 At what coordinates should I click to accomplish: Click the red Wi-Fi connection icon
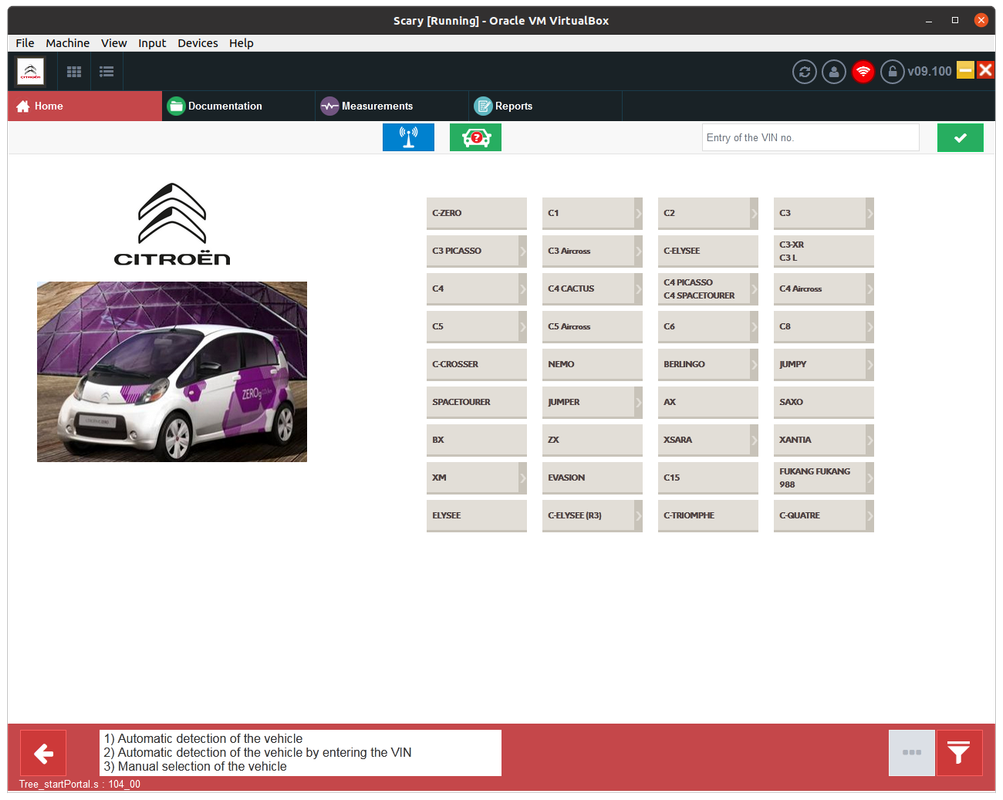(x=863, y=72)
